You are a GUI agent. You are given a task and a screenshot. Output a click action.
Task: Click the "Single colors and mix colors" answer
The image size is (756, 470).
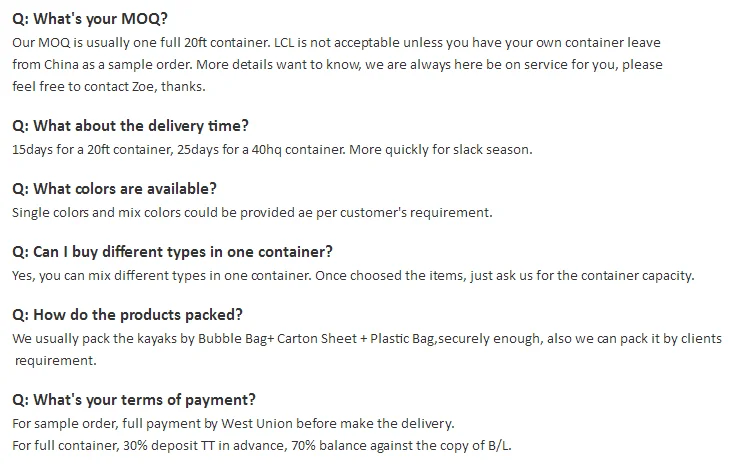(252, 212)
